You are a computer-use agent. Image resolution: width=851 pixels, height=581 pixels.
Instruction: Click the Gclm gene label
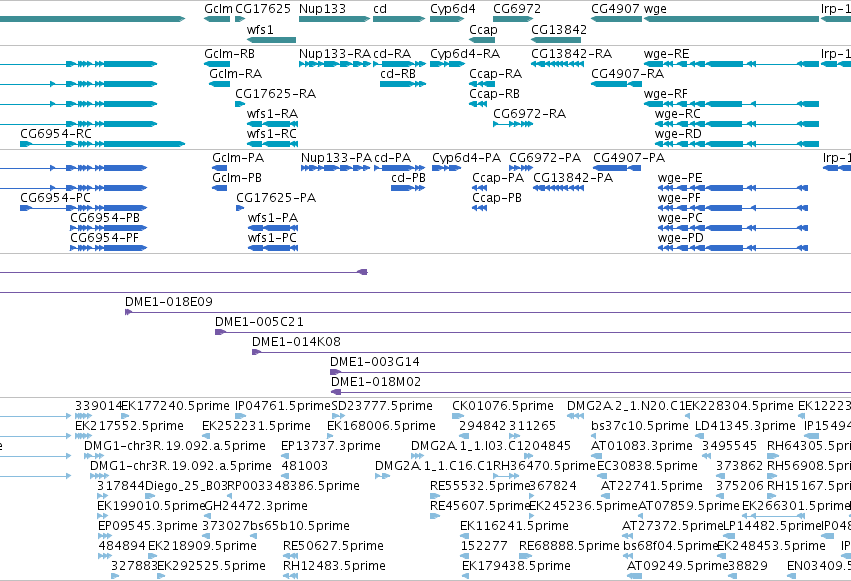click(218, 9)
